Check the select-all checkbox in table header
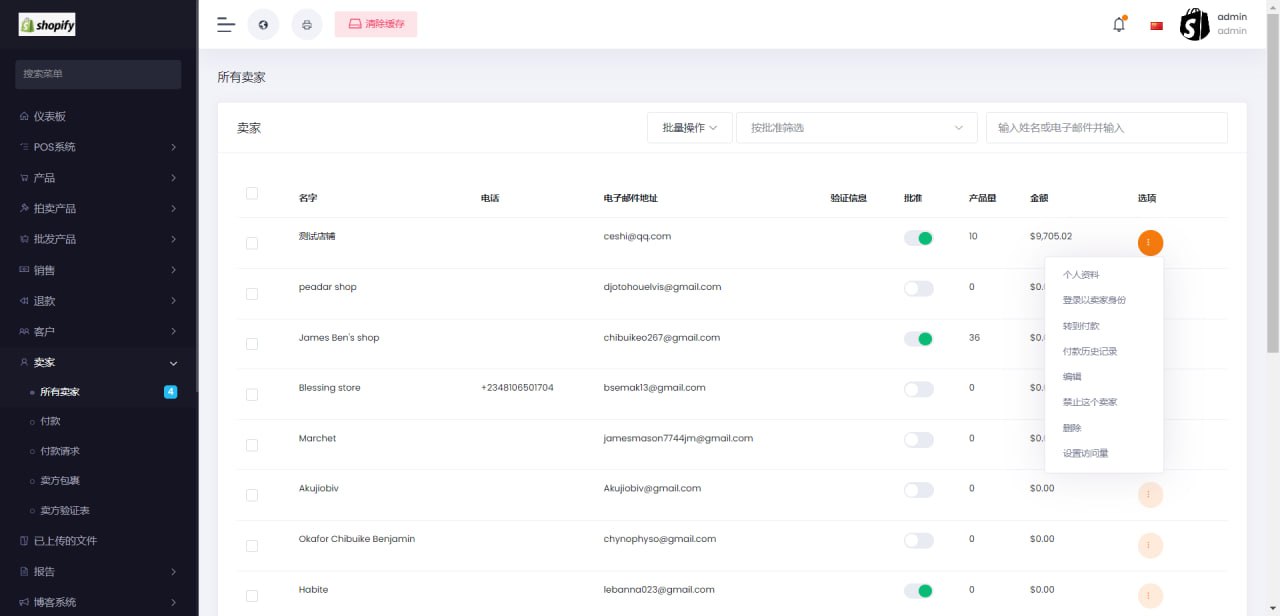Viewport: 1280px width, 616px height. [x=252, y=194]
